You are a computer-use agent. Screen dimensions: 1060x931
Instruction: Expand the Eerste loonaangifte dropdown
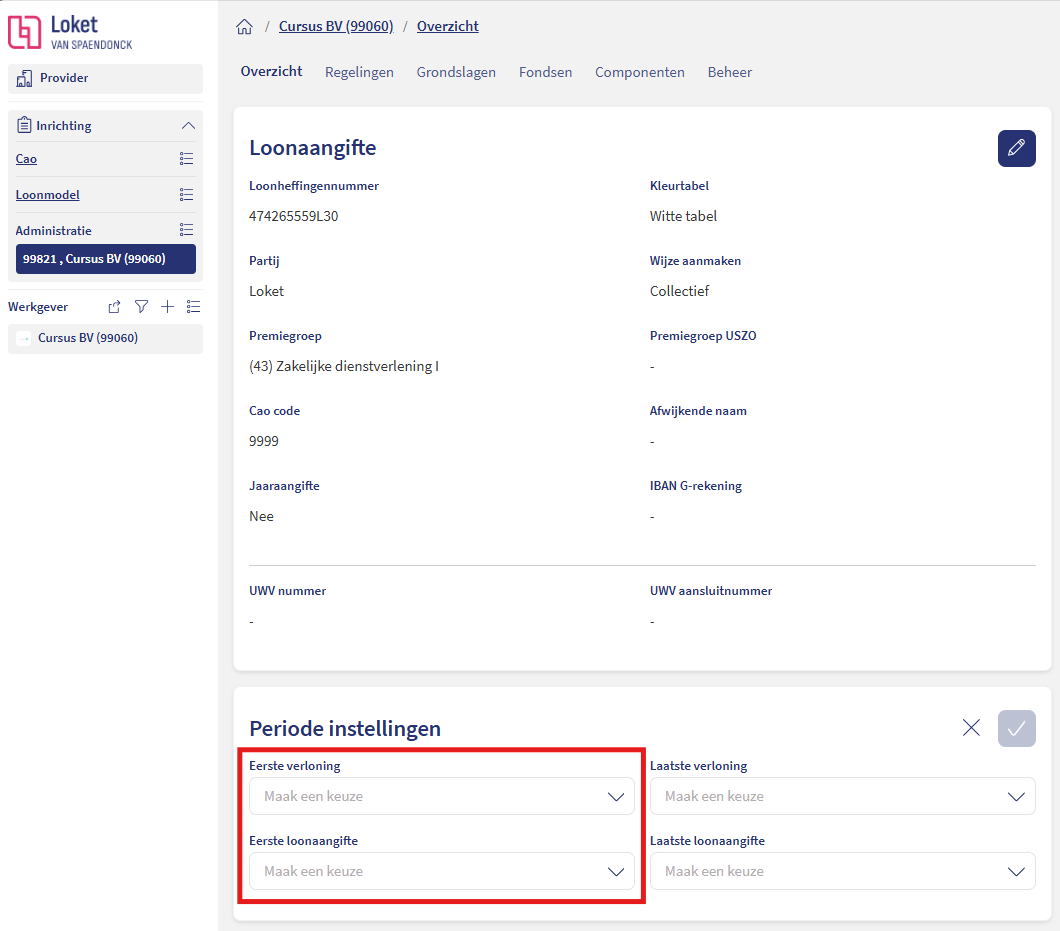click(441, 871)
